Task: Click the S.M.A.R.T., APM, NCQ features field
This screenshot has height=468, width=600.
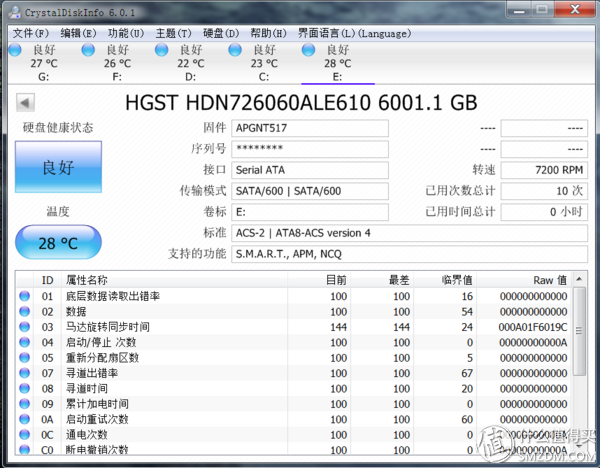Action: (409, 254)
